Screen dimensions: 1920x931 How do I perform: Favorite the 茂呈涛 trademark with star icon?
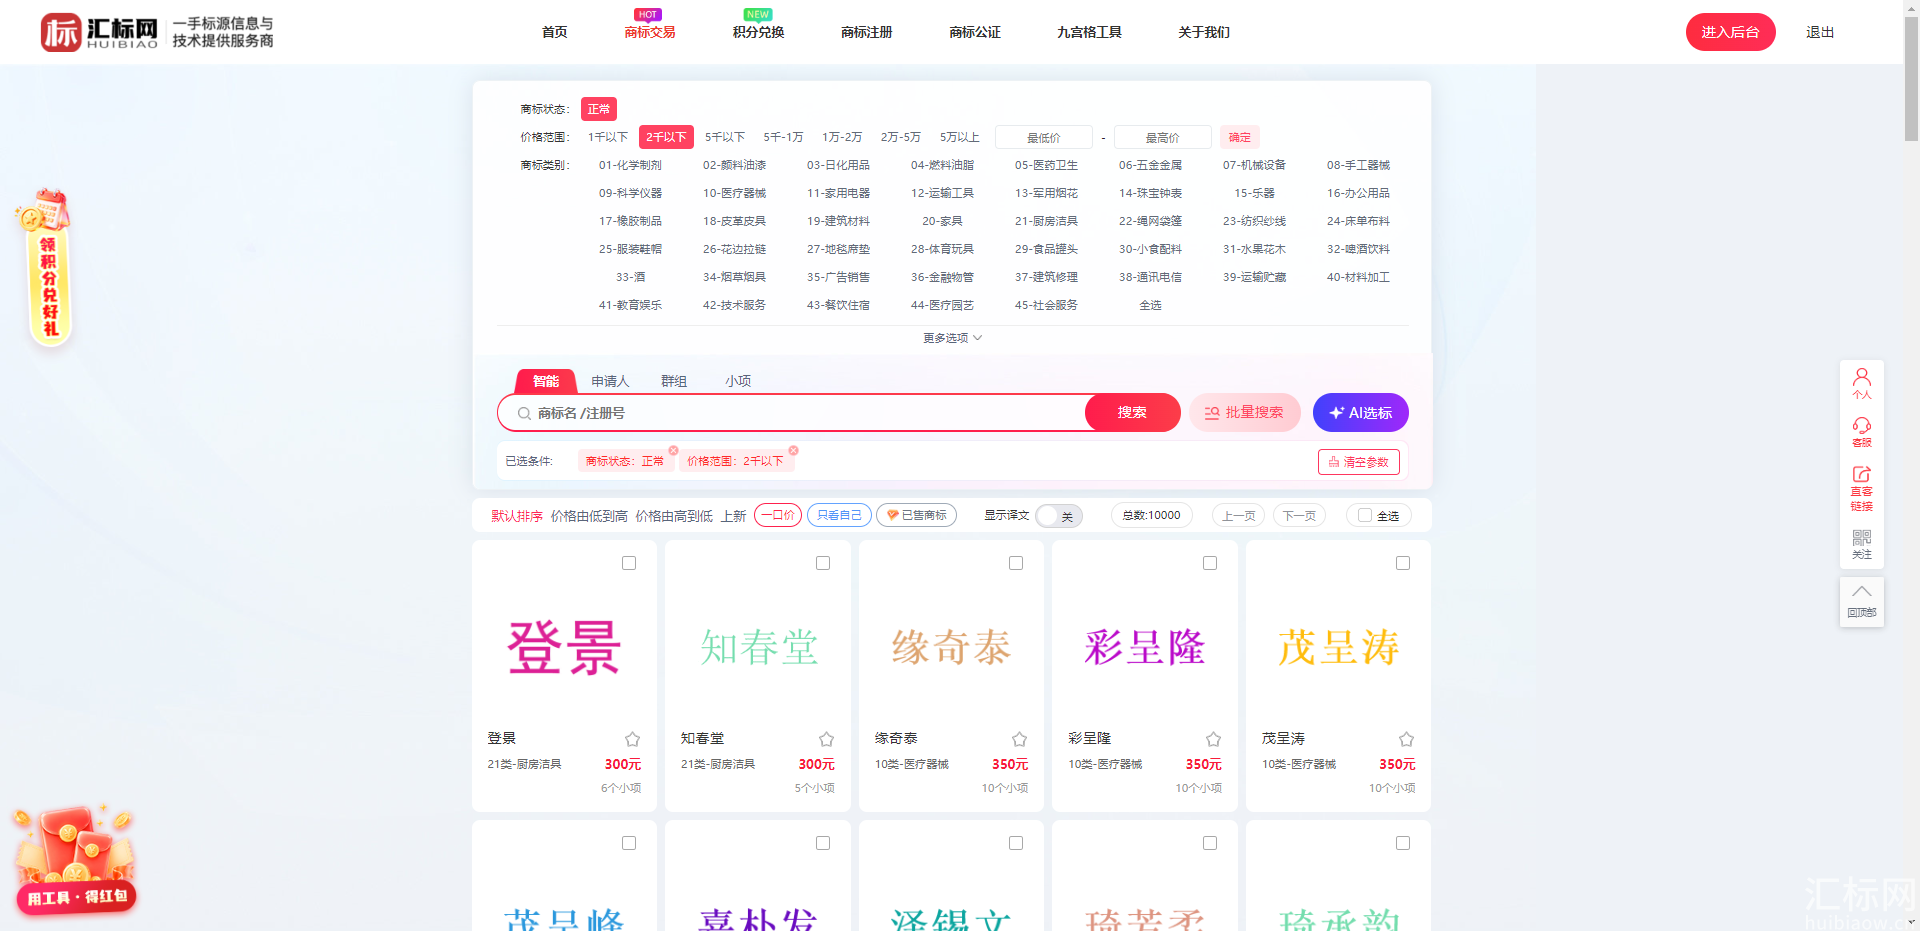pyautogui.click(x=1406, y=739)
